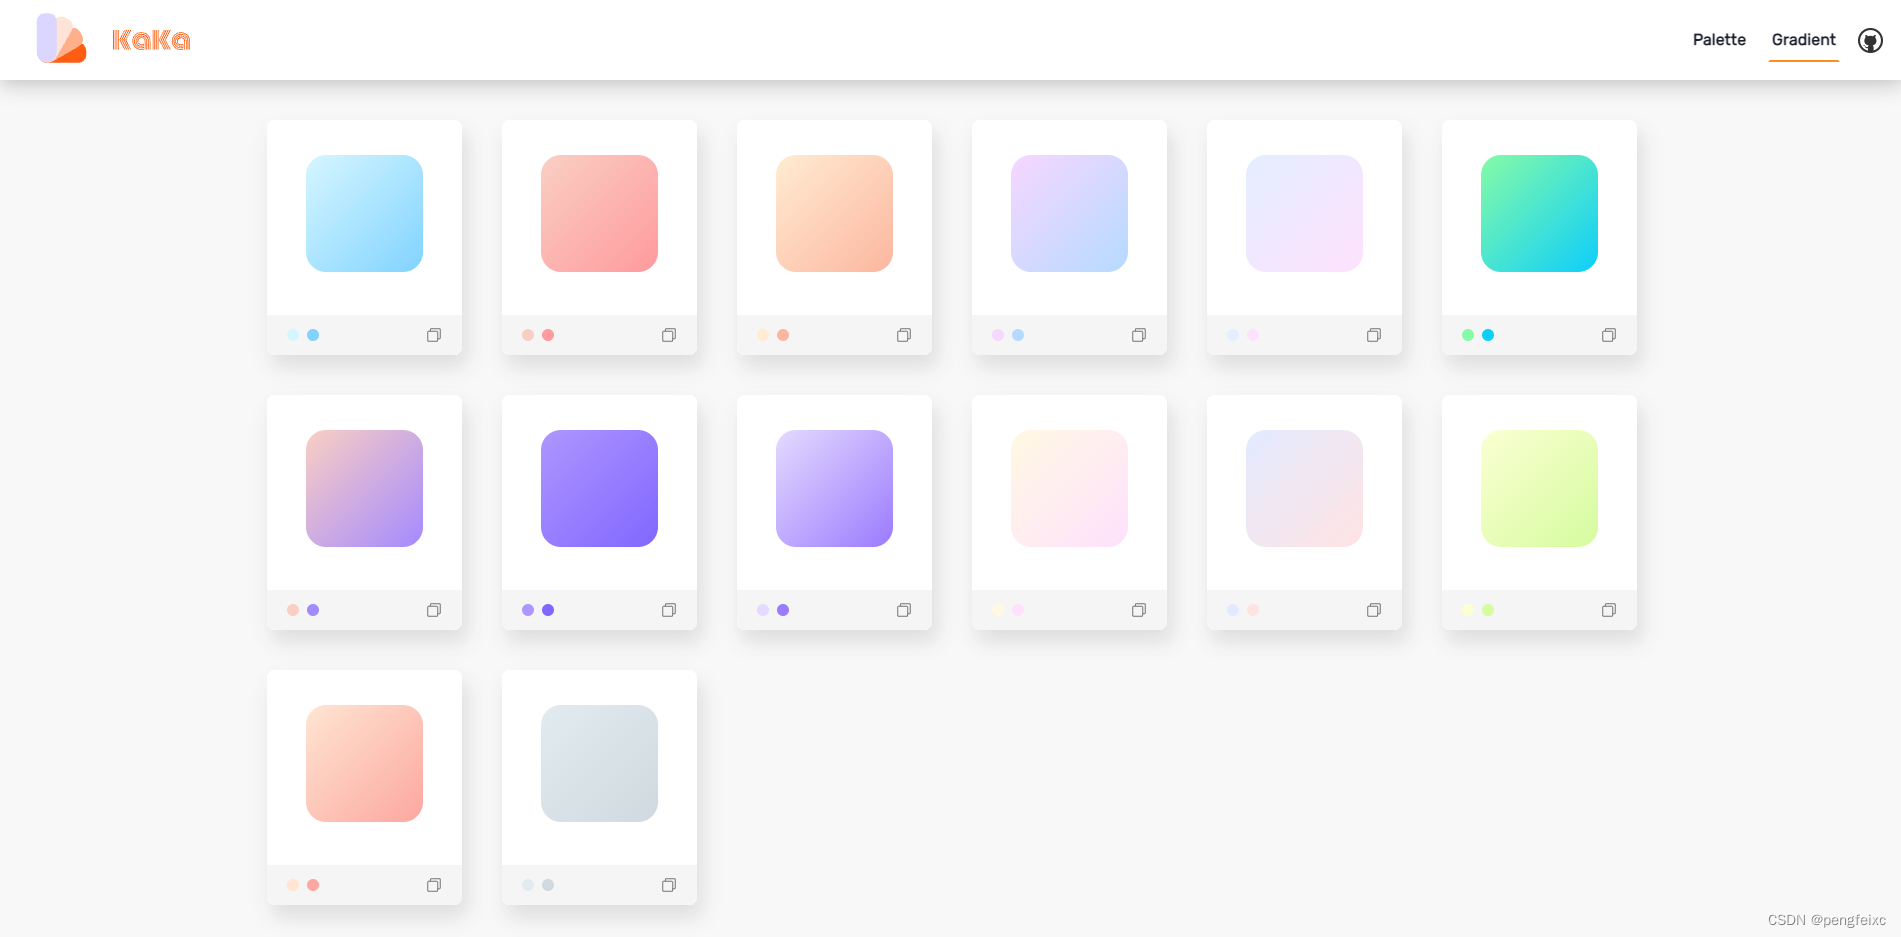The height and width of the screenshot is (937, 1901).
Task: Click the salmon end dot under third-row peach gradient
Action: [313, 885]
